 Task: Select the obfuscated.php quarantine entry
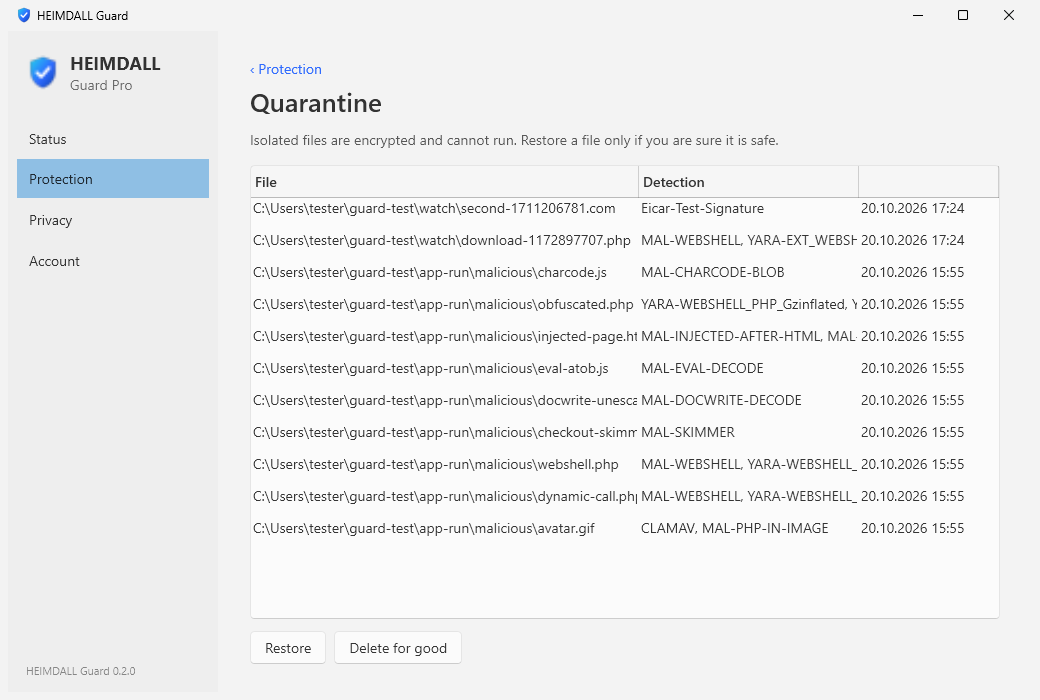625,304
